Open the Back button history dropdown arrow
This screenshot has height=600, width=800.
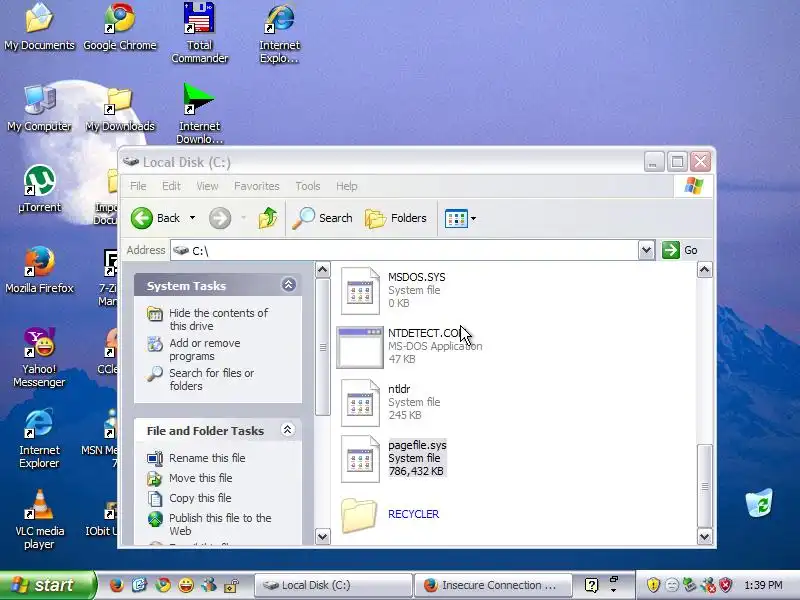click(192, 218)
